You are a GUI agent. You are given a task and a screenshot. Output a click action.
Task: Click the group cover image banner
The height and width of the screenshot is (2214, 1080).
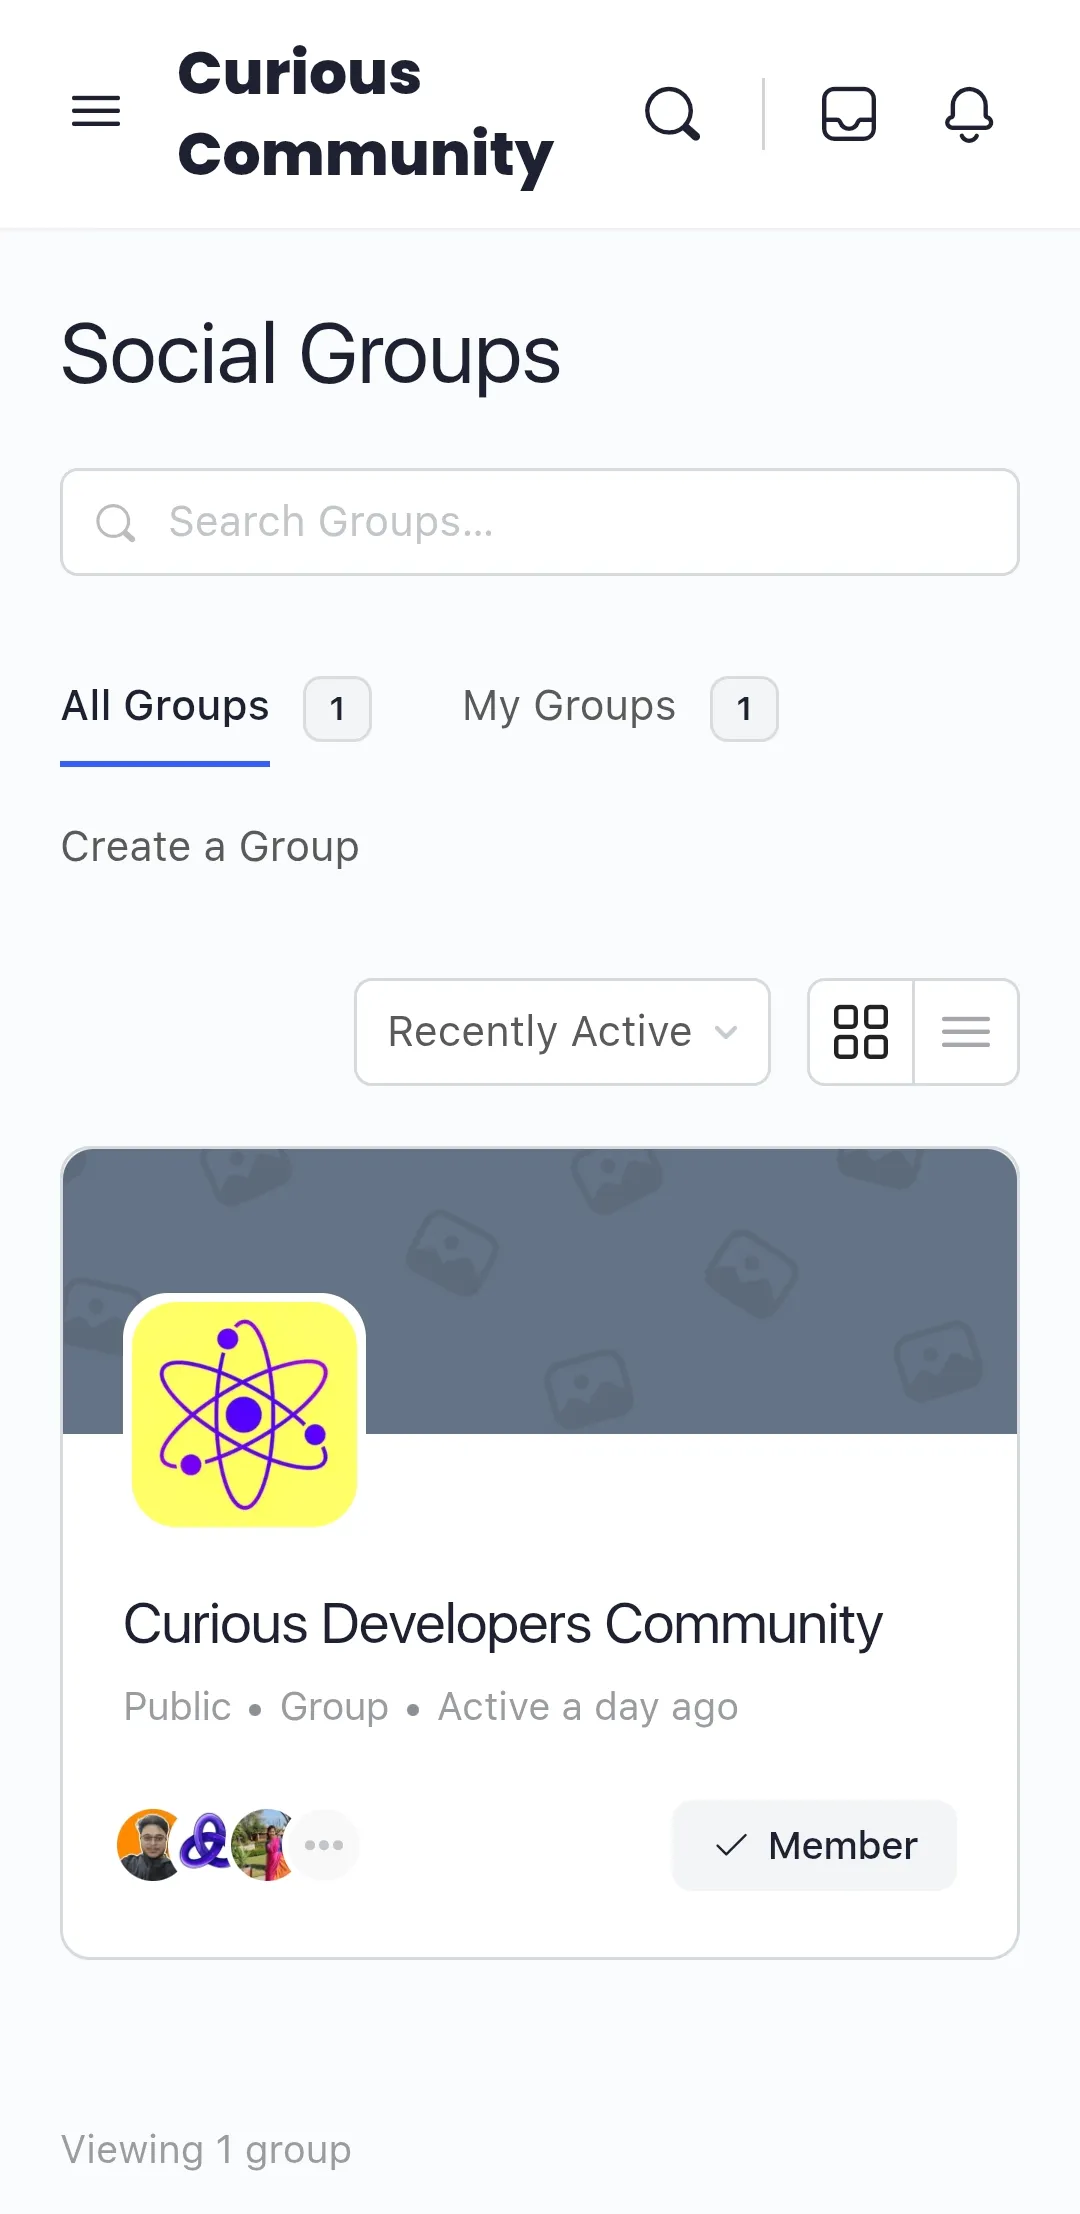pos(540,1291)
